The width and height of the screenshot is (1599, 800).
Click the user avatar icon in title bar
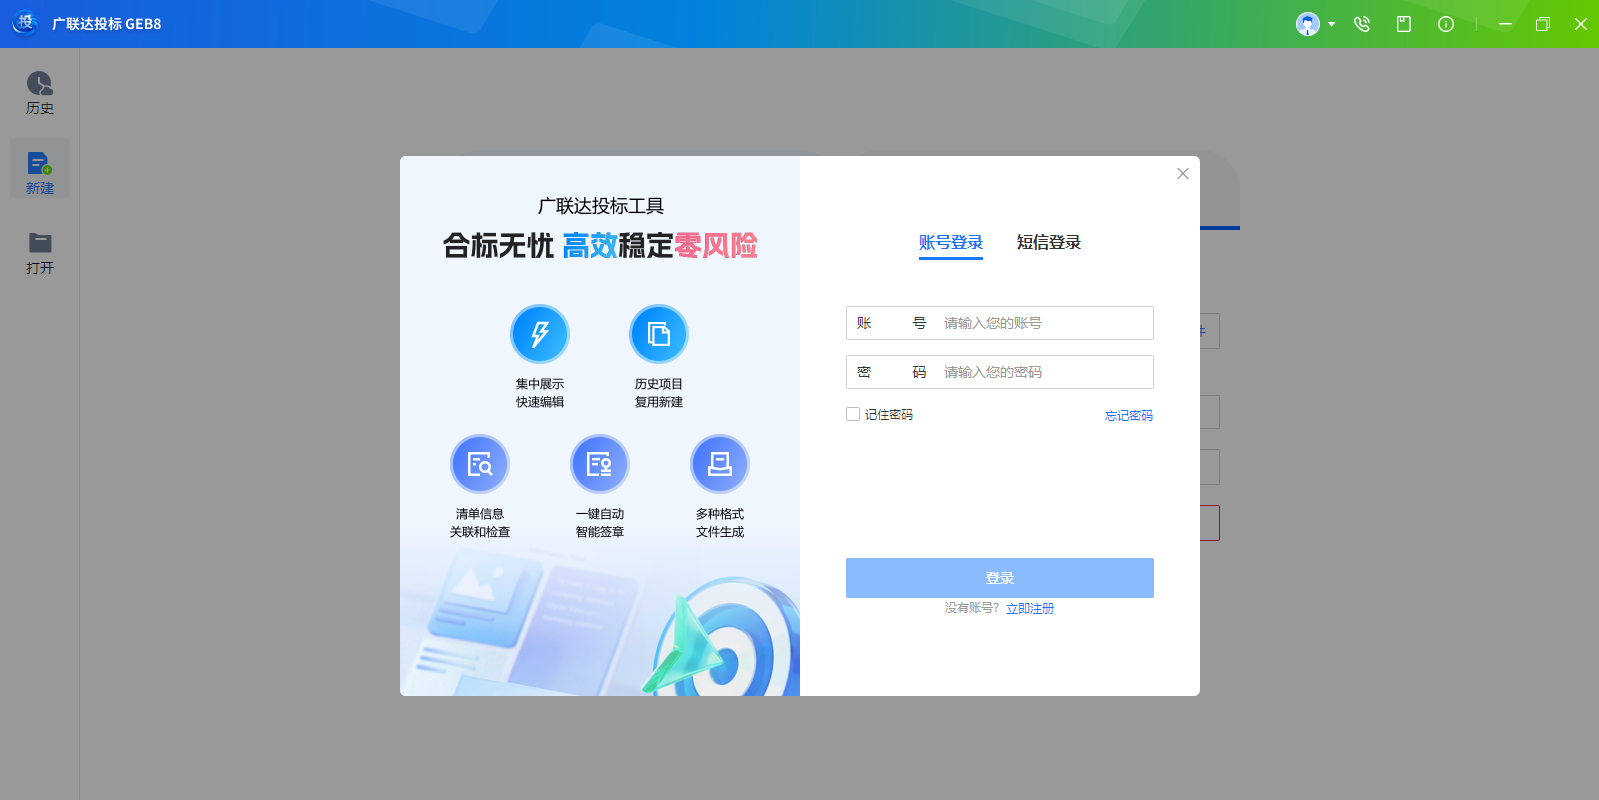[1307, 24]
